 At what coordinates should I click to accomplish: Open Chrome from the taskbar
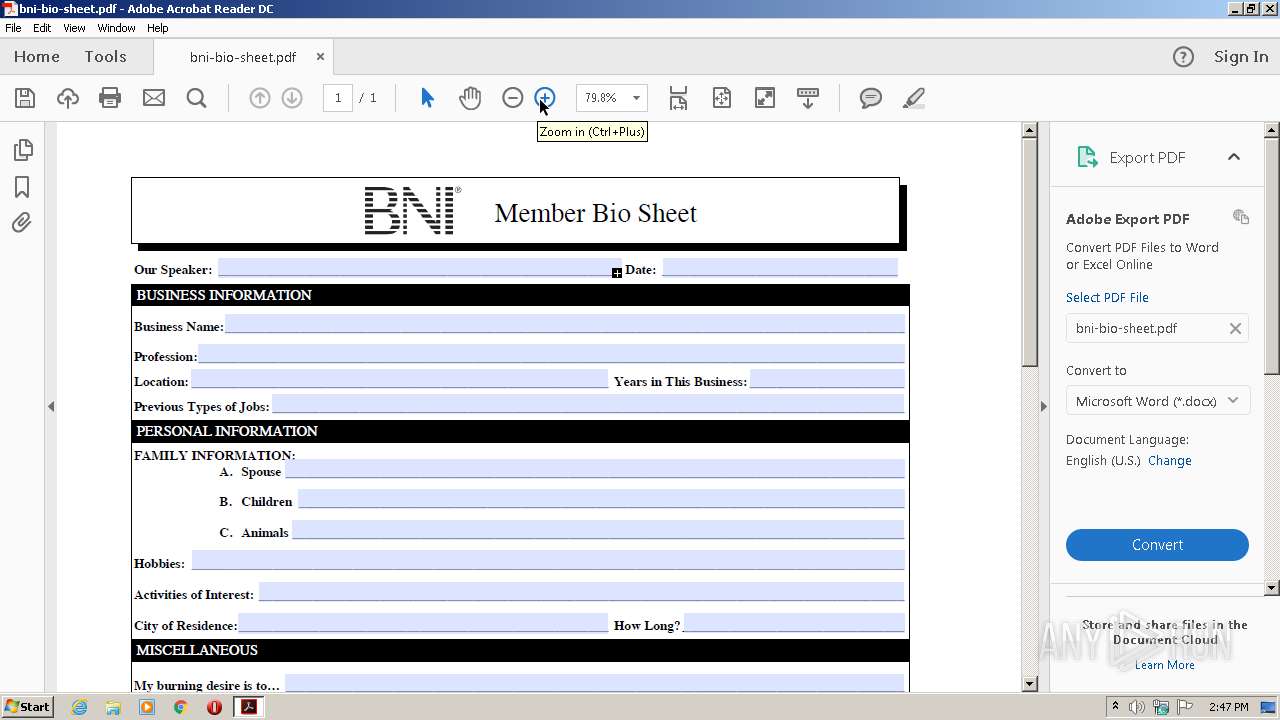tap(180, 707)
